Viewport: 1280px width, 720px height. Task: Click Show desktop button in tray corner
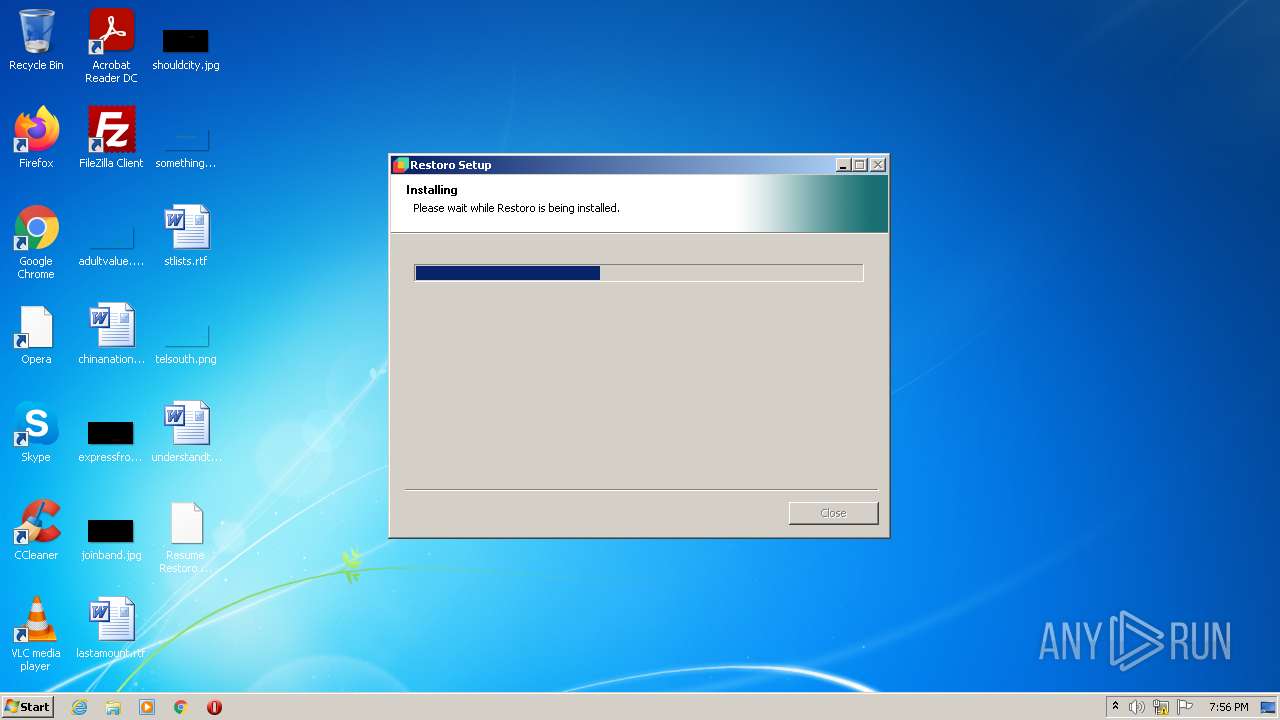tap(1269, 707)
